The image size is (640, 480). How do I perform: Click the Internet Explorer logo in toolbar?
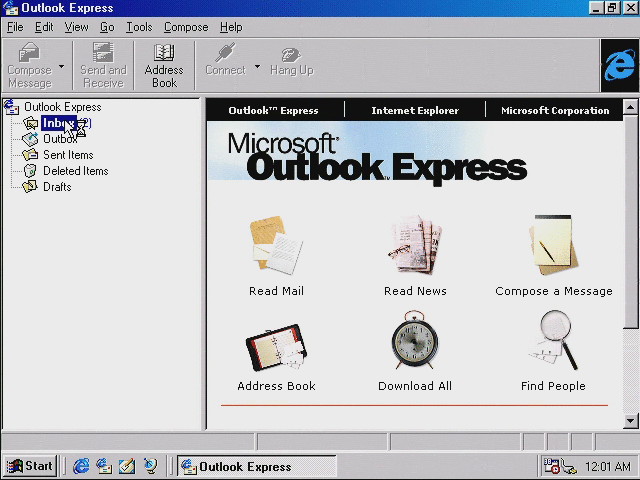(620, 65)
